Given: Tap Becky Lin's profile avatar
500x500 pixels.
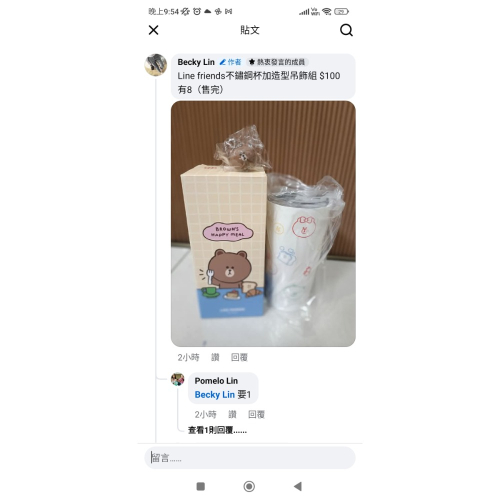Looking at the screenshot, I should coord(156,65).
